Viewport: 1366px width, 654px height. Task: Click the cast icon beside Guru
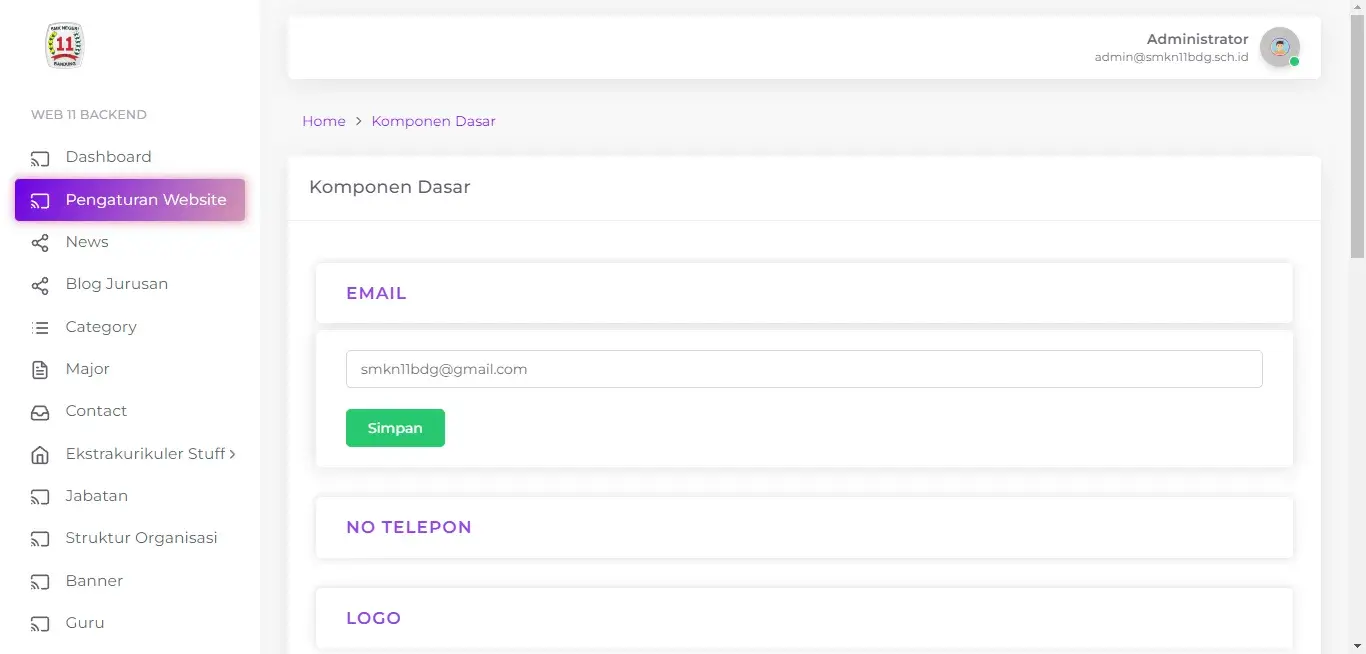[40, 624]
